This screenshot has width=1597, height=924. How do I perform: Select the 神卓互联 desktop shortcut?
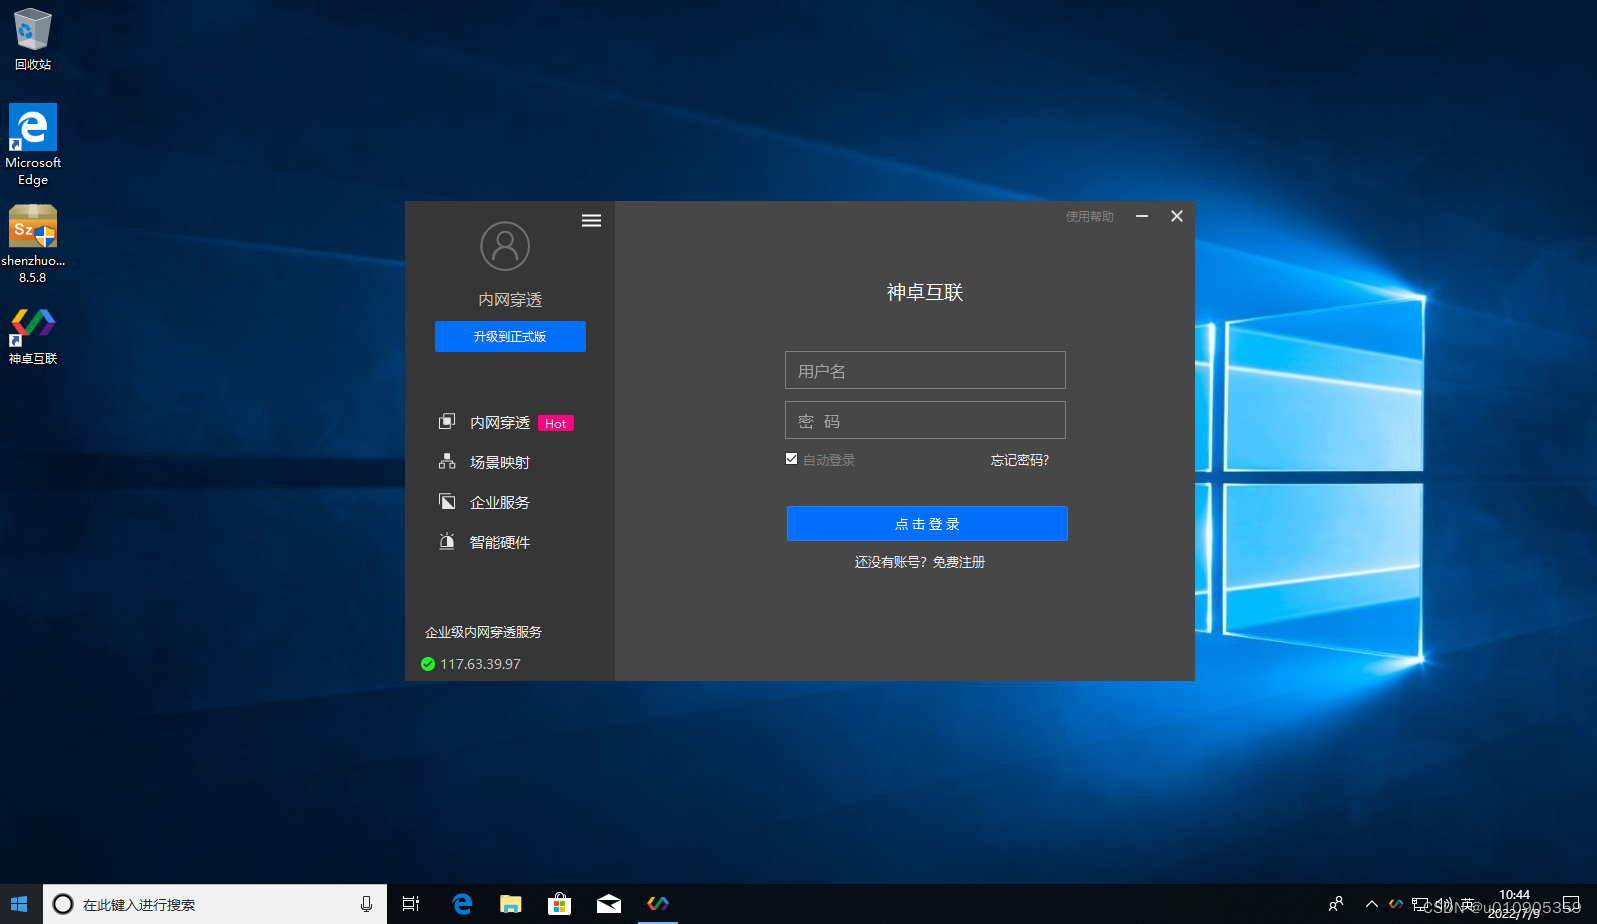click(33, 336)
